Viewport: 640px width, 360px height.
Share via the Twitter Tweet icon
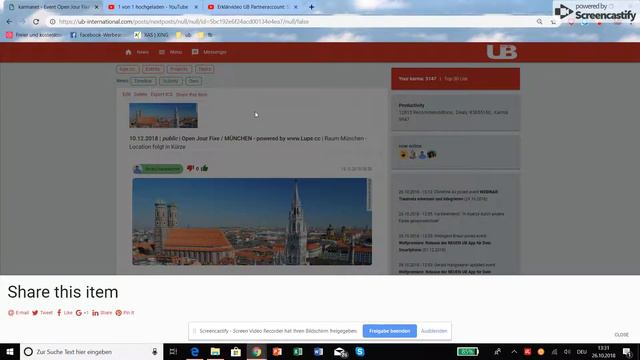coord(42,313)
